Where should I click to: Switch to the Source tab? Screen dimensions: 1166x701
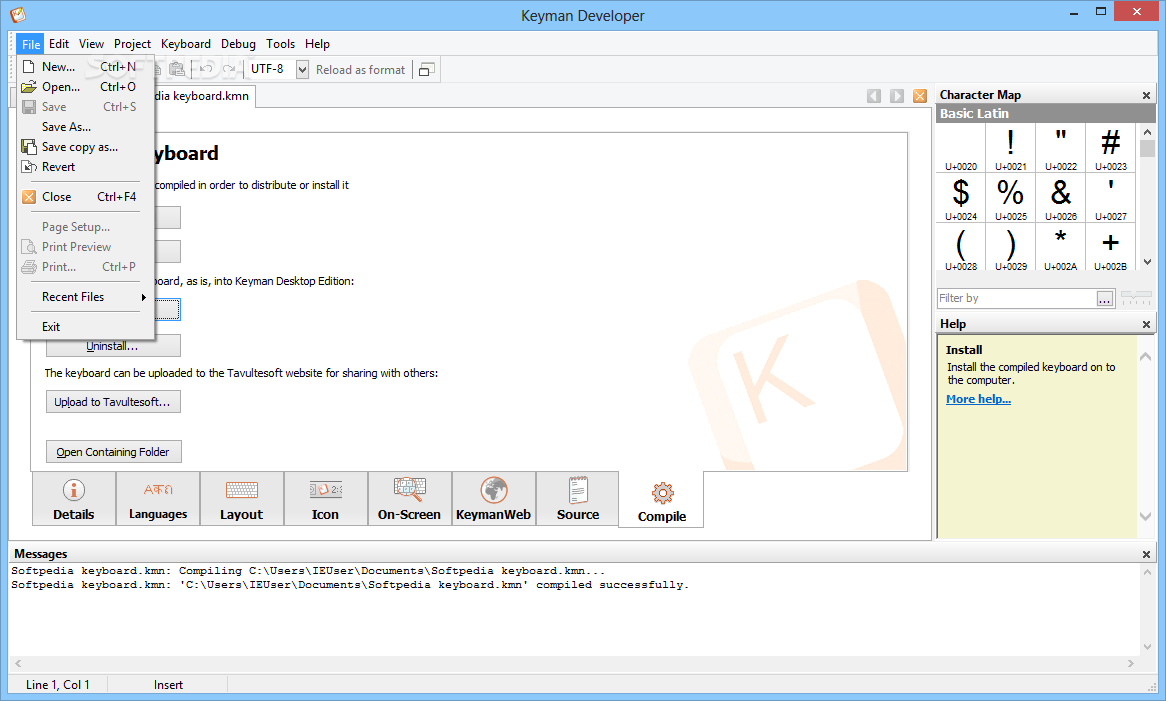578,499
